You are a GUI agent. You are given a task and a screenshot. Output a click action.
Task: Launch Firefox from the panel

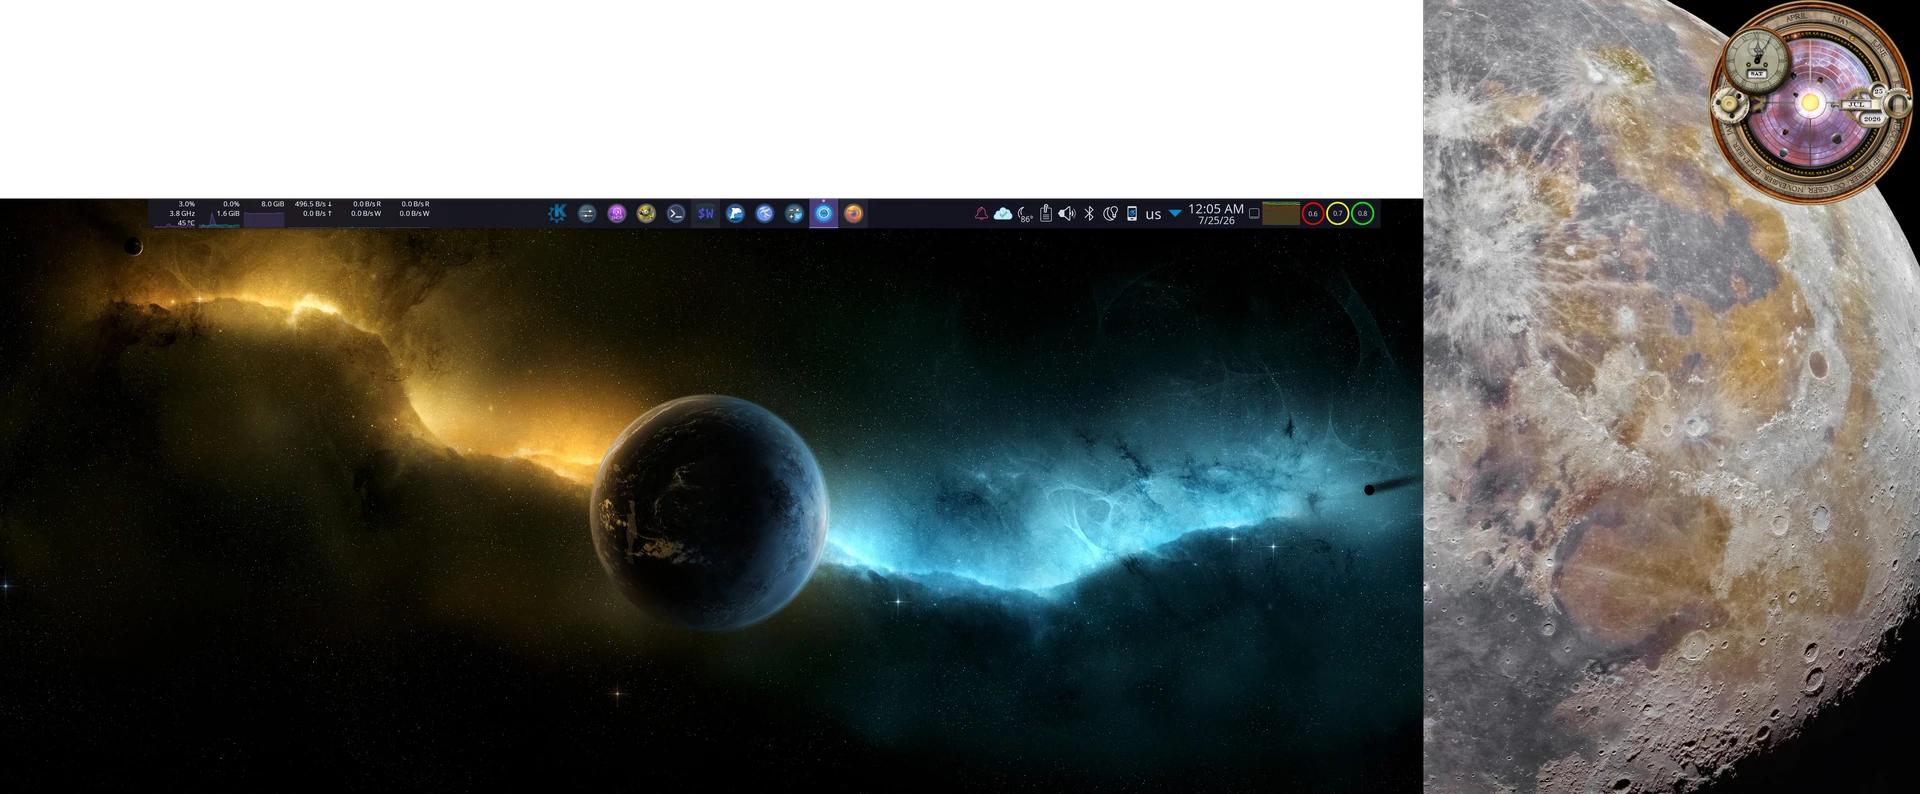tap(853, 213)
